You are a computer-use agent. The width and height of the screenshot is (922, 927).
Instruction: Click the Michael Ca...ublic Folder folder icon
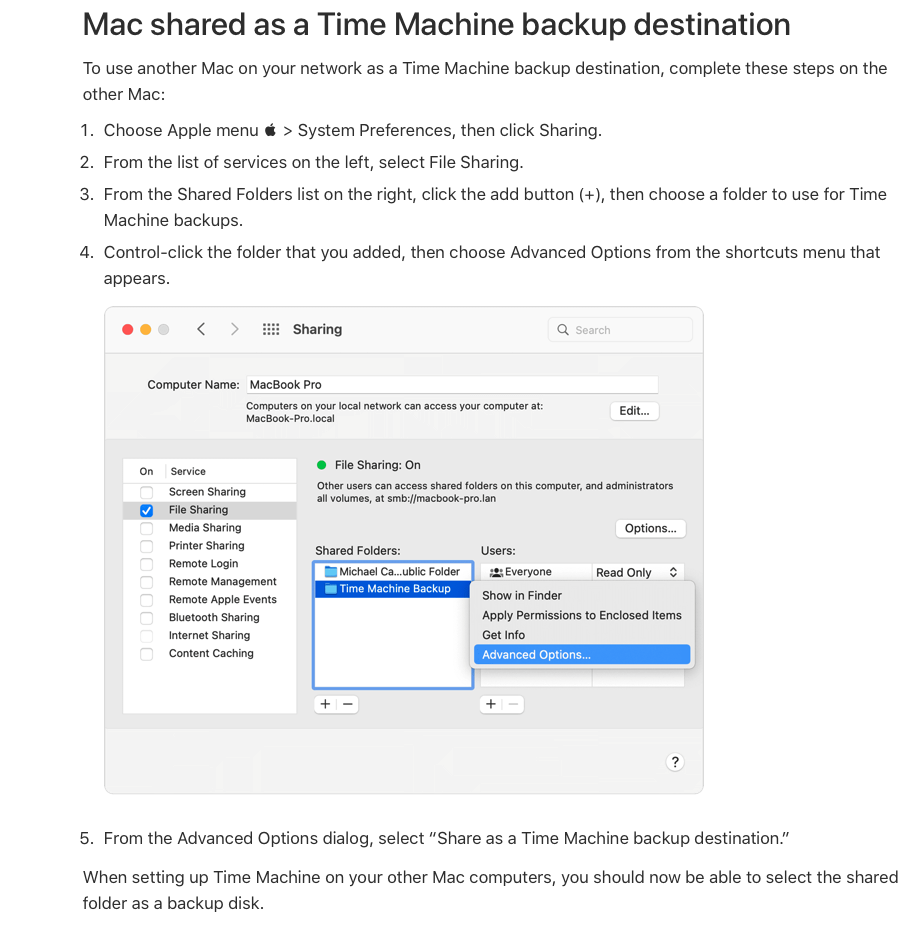coord(331,572)
